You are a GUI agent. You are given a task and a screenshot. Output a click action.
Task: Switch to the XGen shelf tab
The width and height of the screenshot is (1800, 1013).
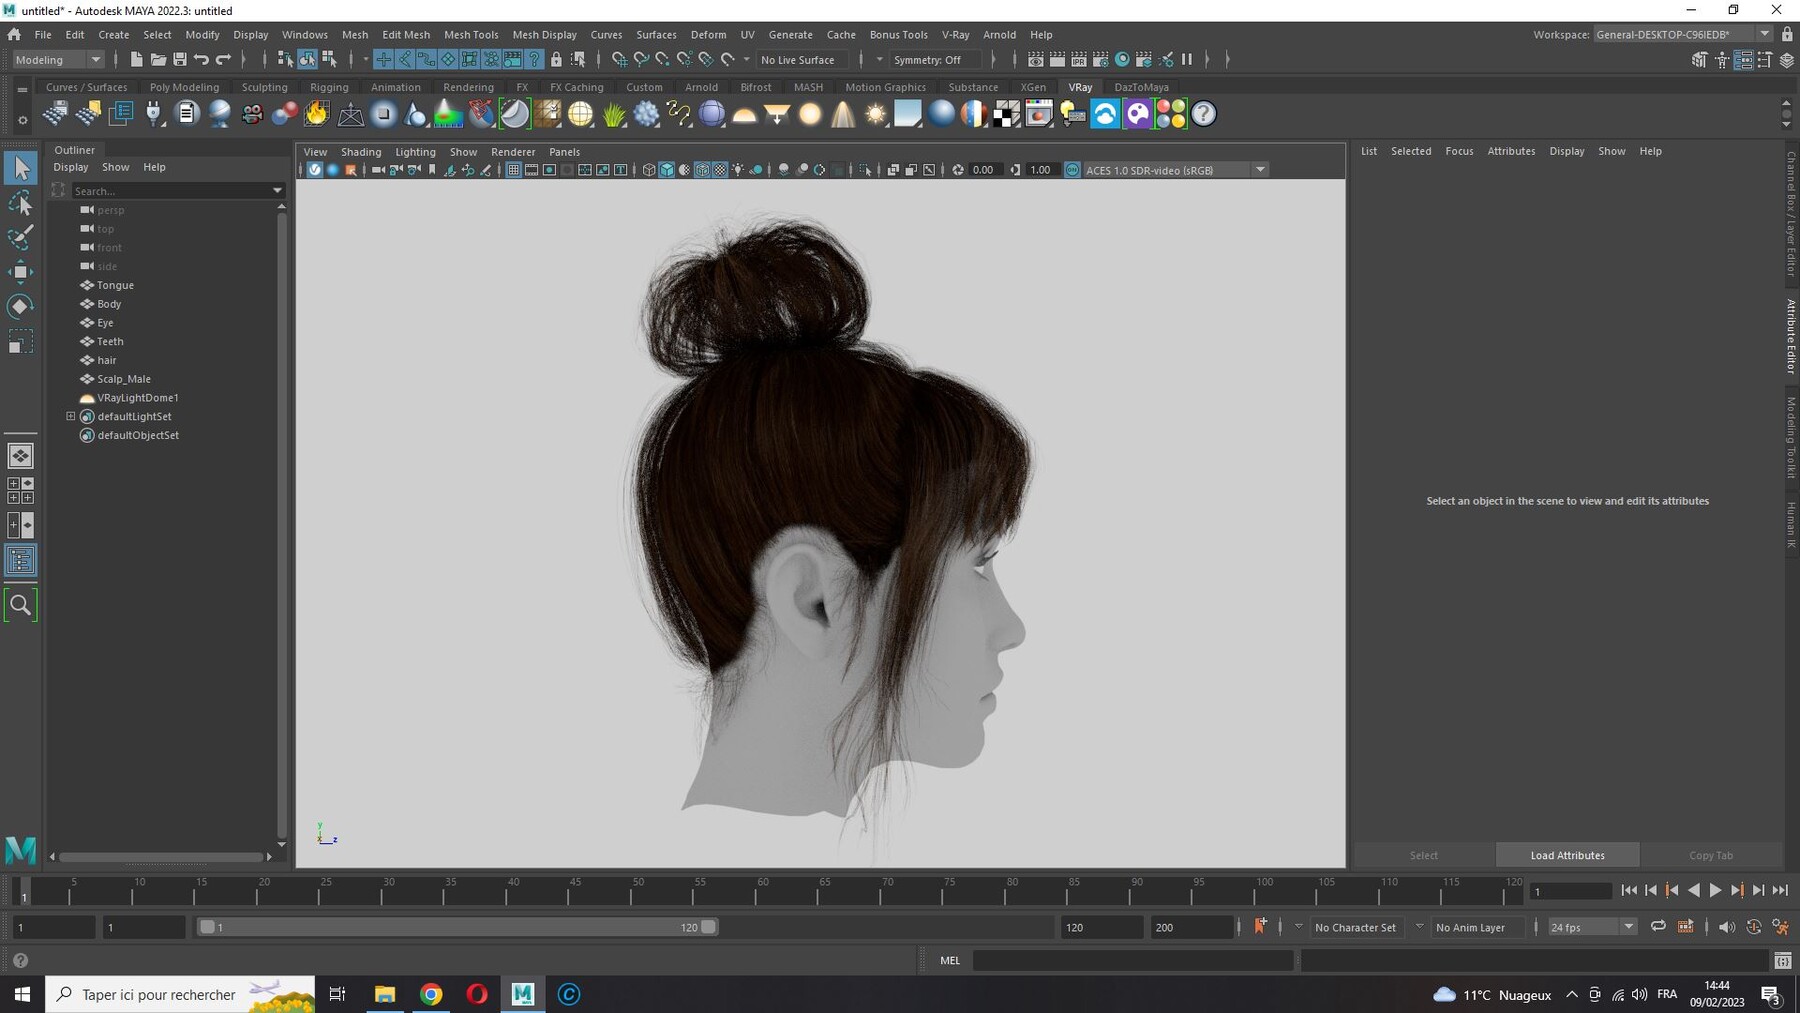1033,87
